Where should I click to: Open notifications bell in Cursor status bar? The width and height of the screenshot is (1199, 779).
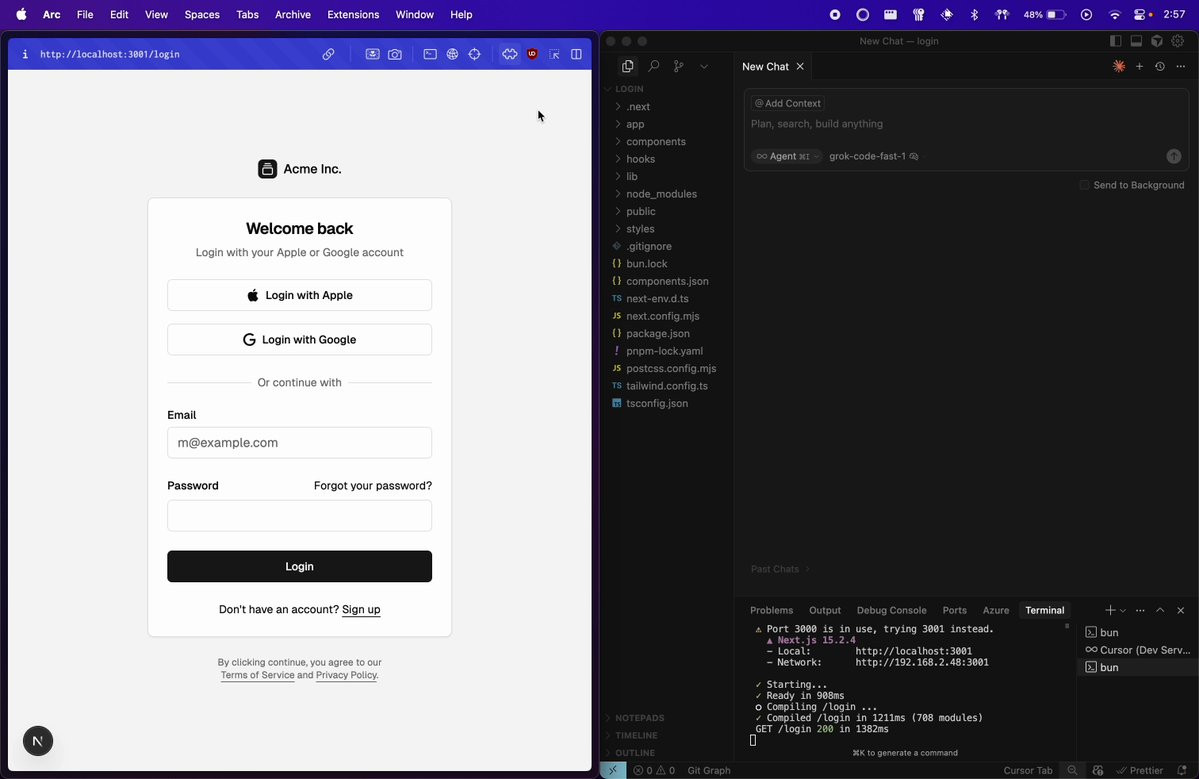coord(1182,771)
